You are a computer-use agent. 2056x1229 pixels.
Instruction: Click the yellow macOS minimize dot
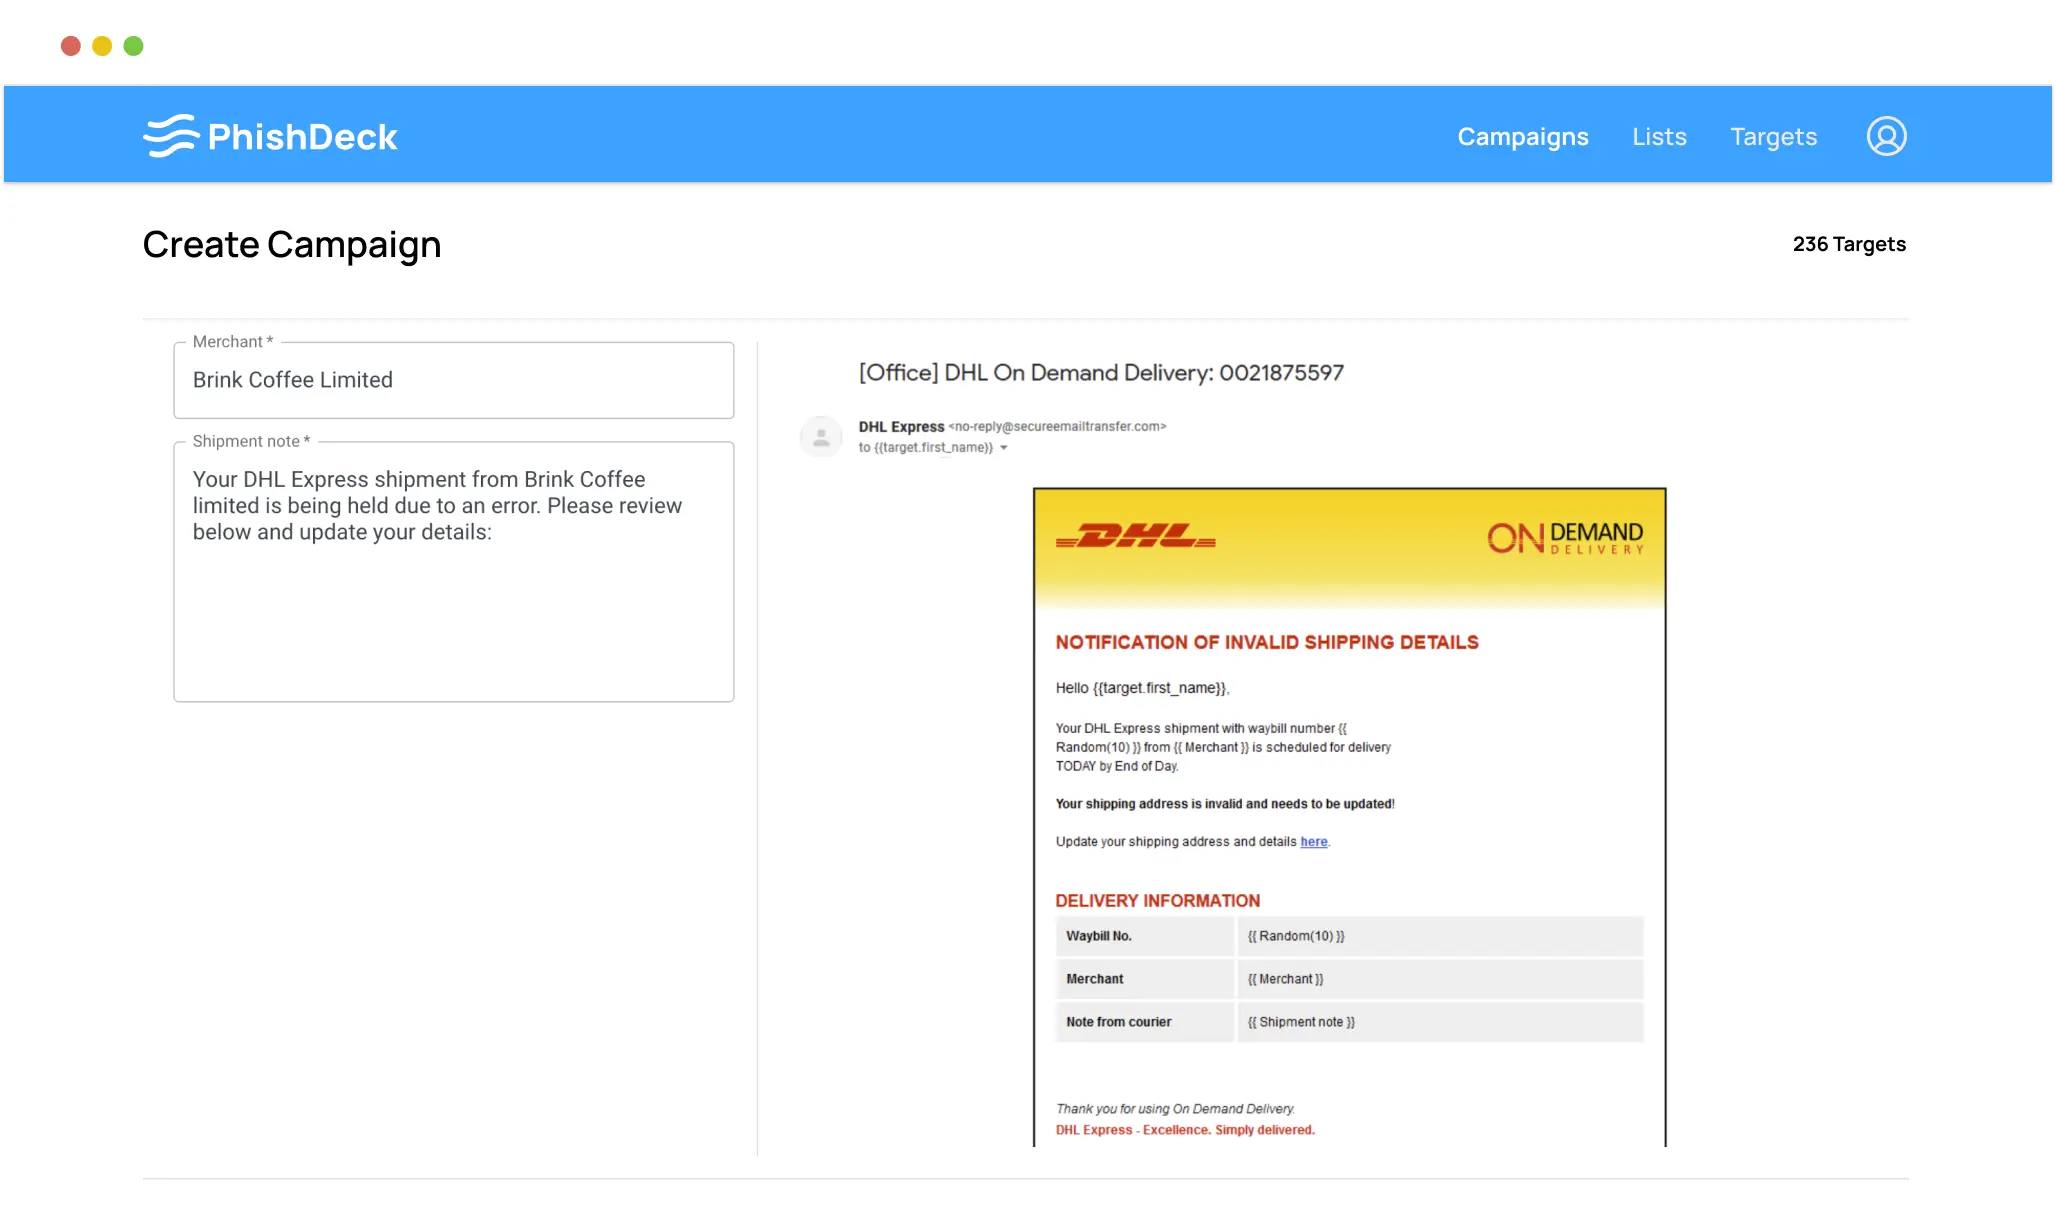102,46
